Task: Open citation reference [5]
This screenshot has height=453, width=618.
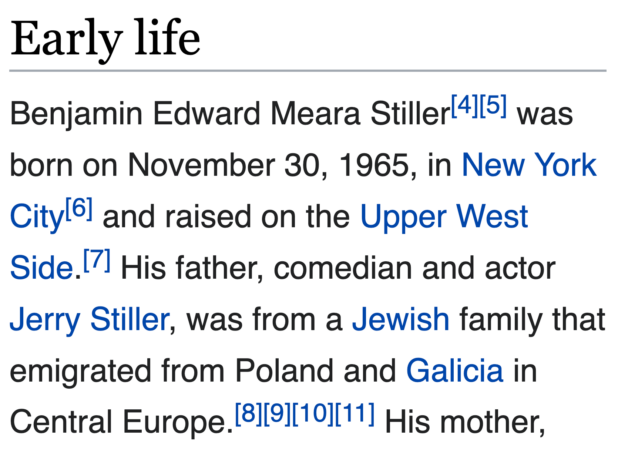Action: 493,105
